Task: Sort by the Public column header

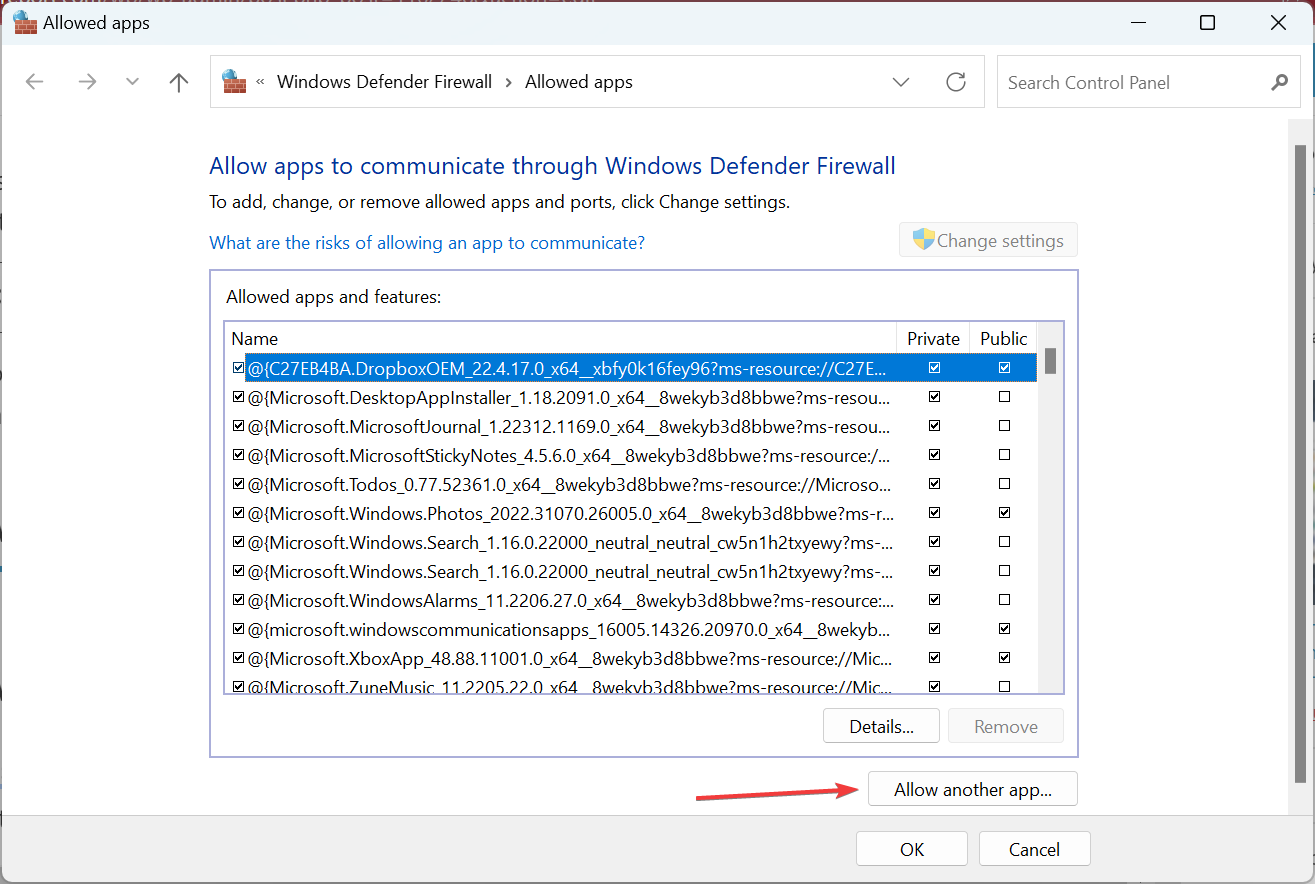Action: [1004, 339]
